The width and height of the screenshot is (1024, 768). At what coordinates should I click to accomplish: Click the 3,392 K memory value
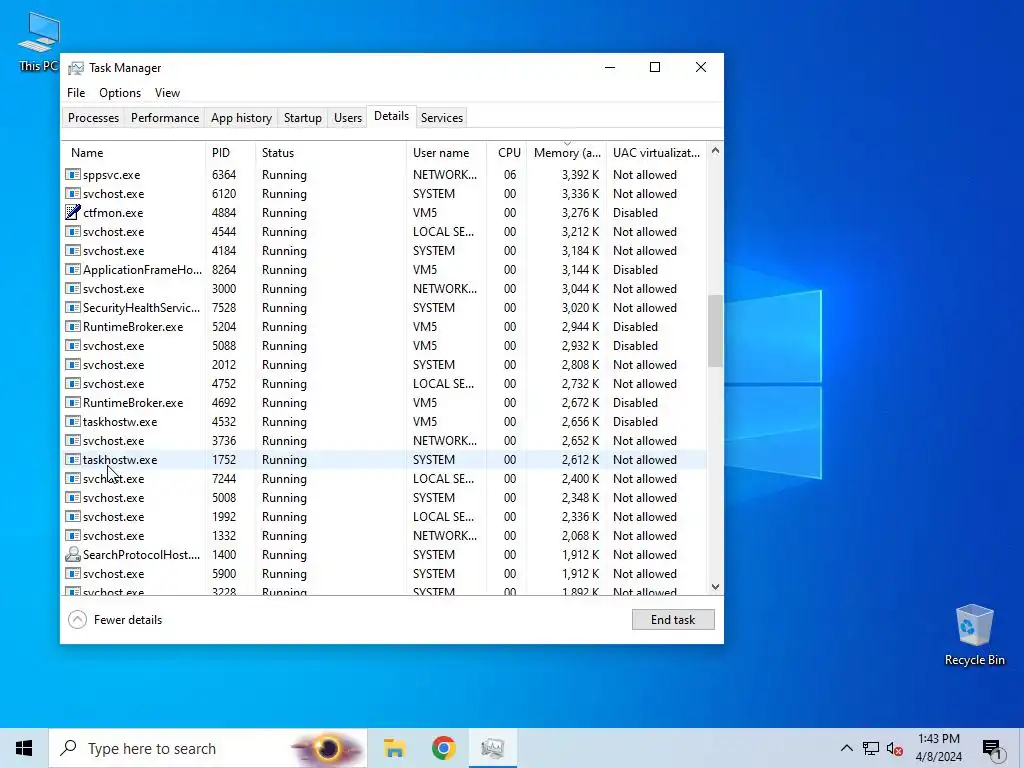[x=580, y=174]
